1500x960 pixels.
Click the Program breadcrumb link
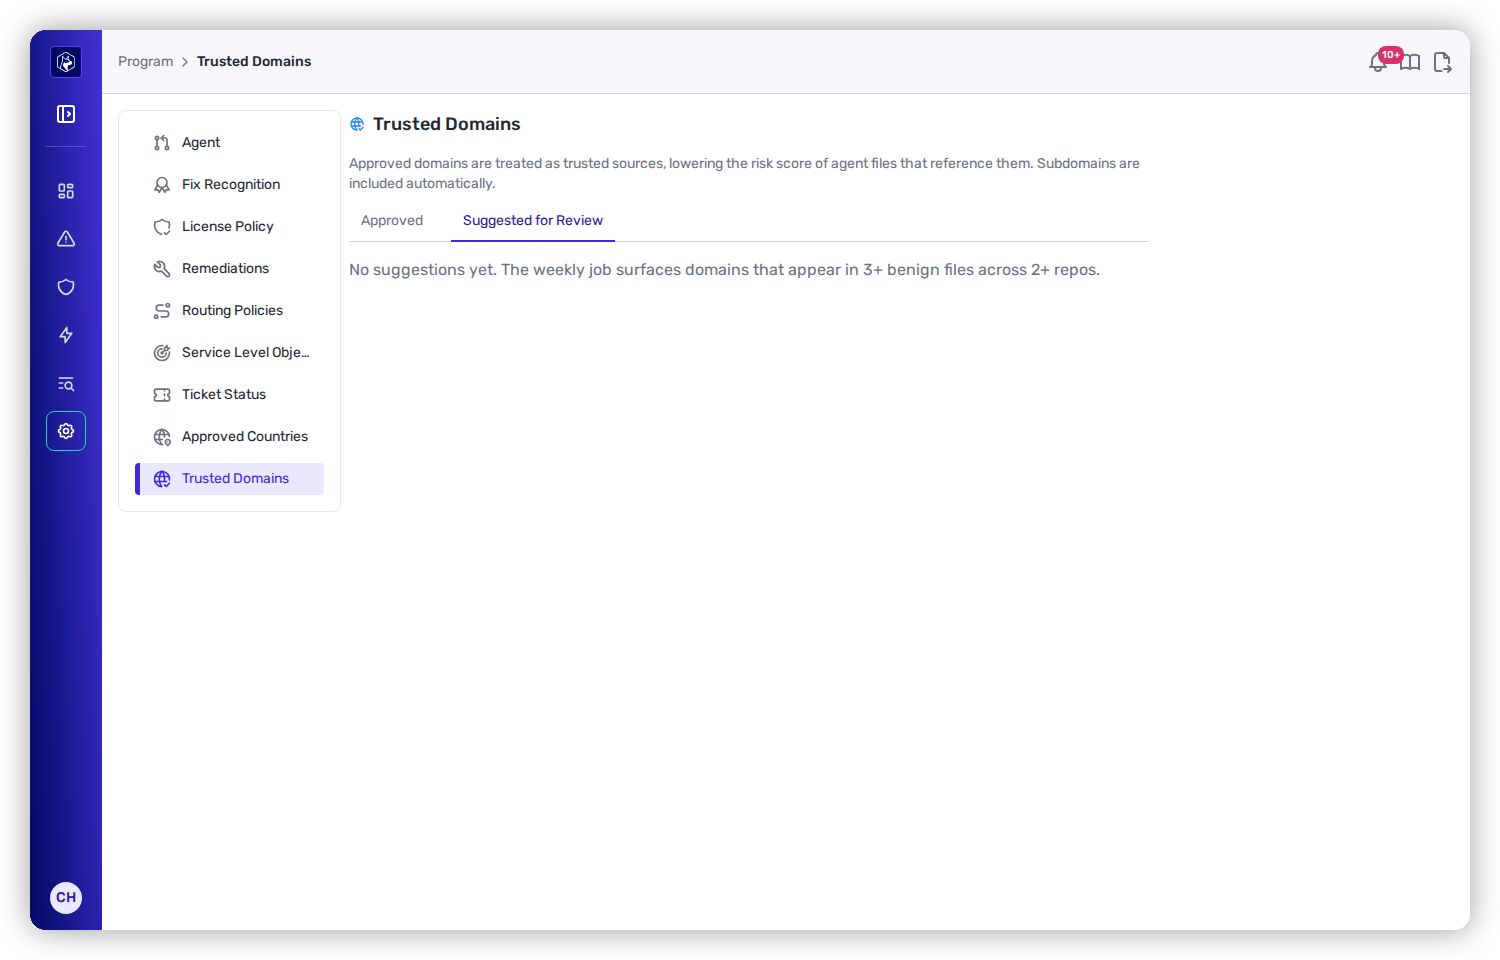click(x=146, y=61)
